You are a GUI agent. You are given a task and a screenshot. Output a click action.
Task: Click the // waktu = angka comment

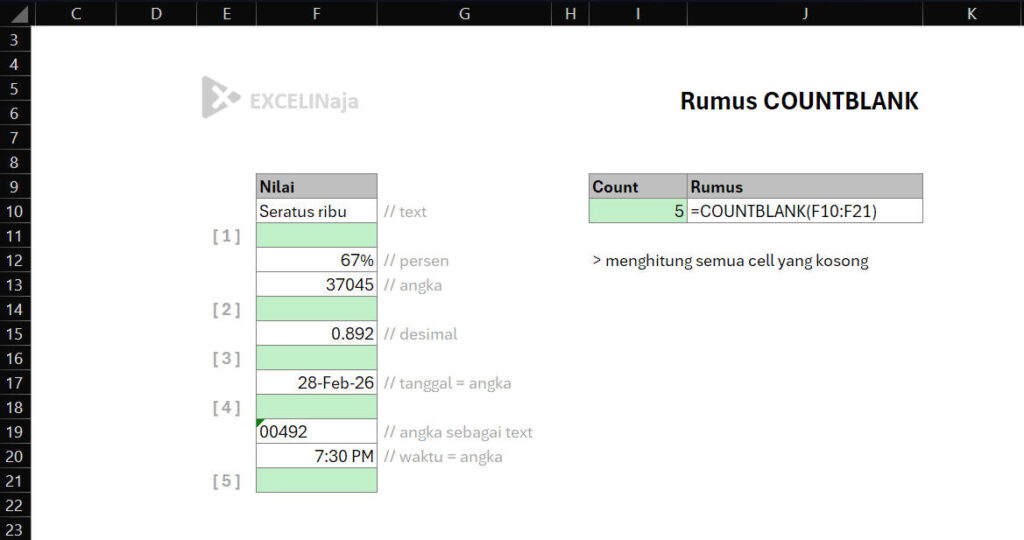pos(443,456)
